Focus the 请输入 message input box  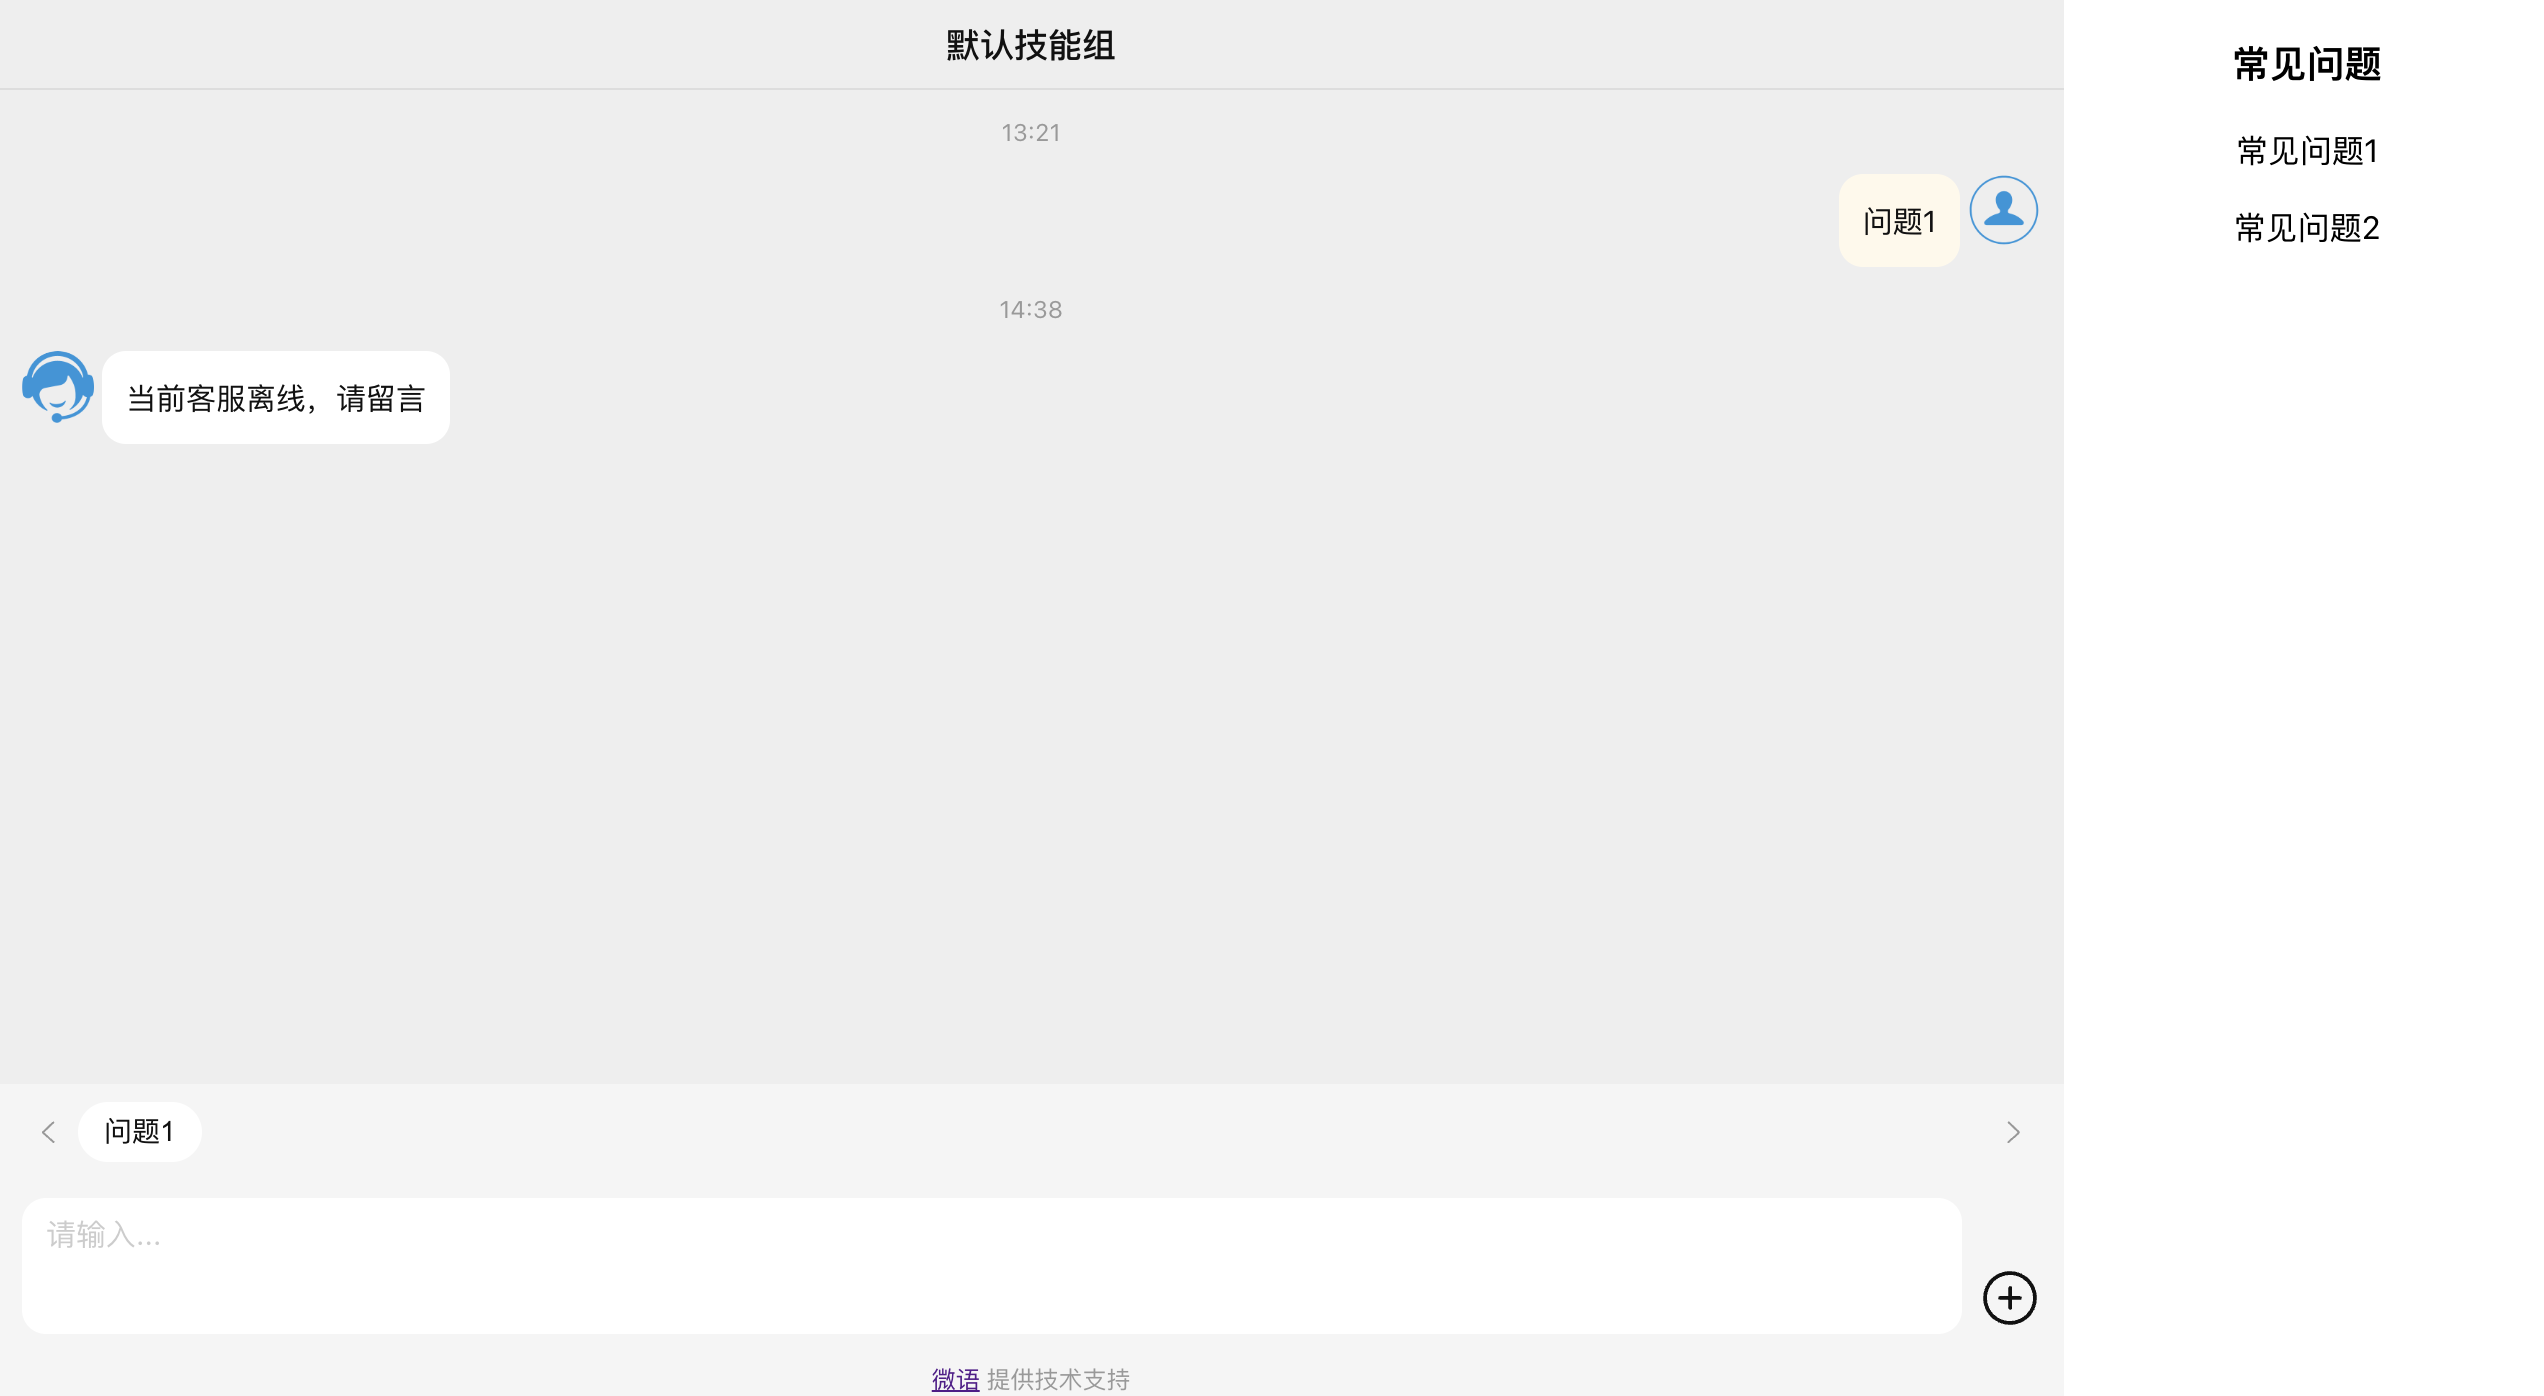991,1265
